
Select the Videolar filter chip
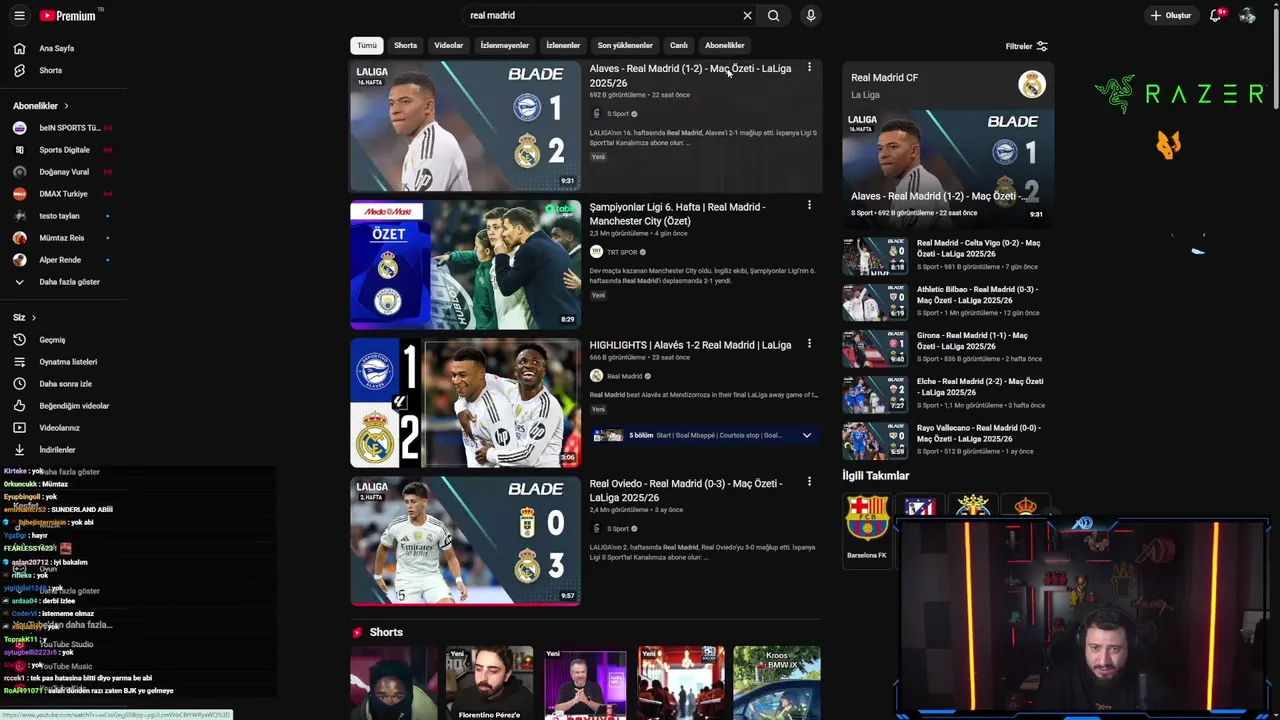[449, 45]
